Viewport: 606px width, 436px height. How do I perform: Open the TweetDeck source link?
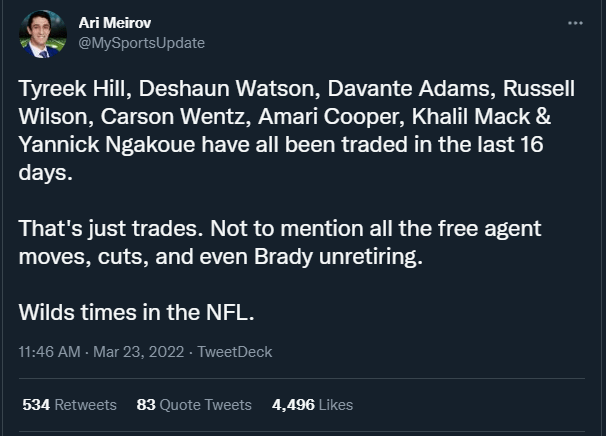point(234,352)
